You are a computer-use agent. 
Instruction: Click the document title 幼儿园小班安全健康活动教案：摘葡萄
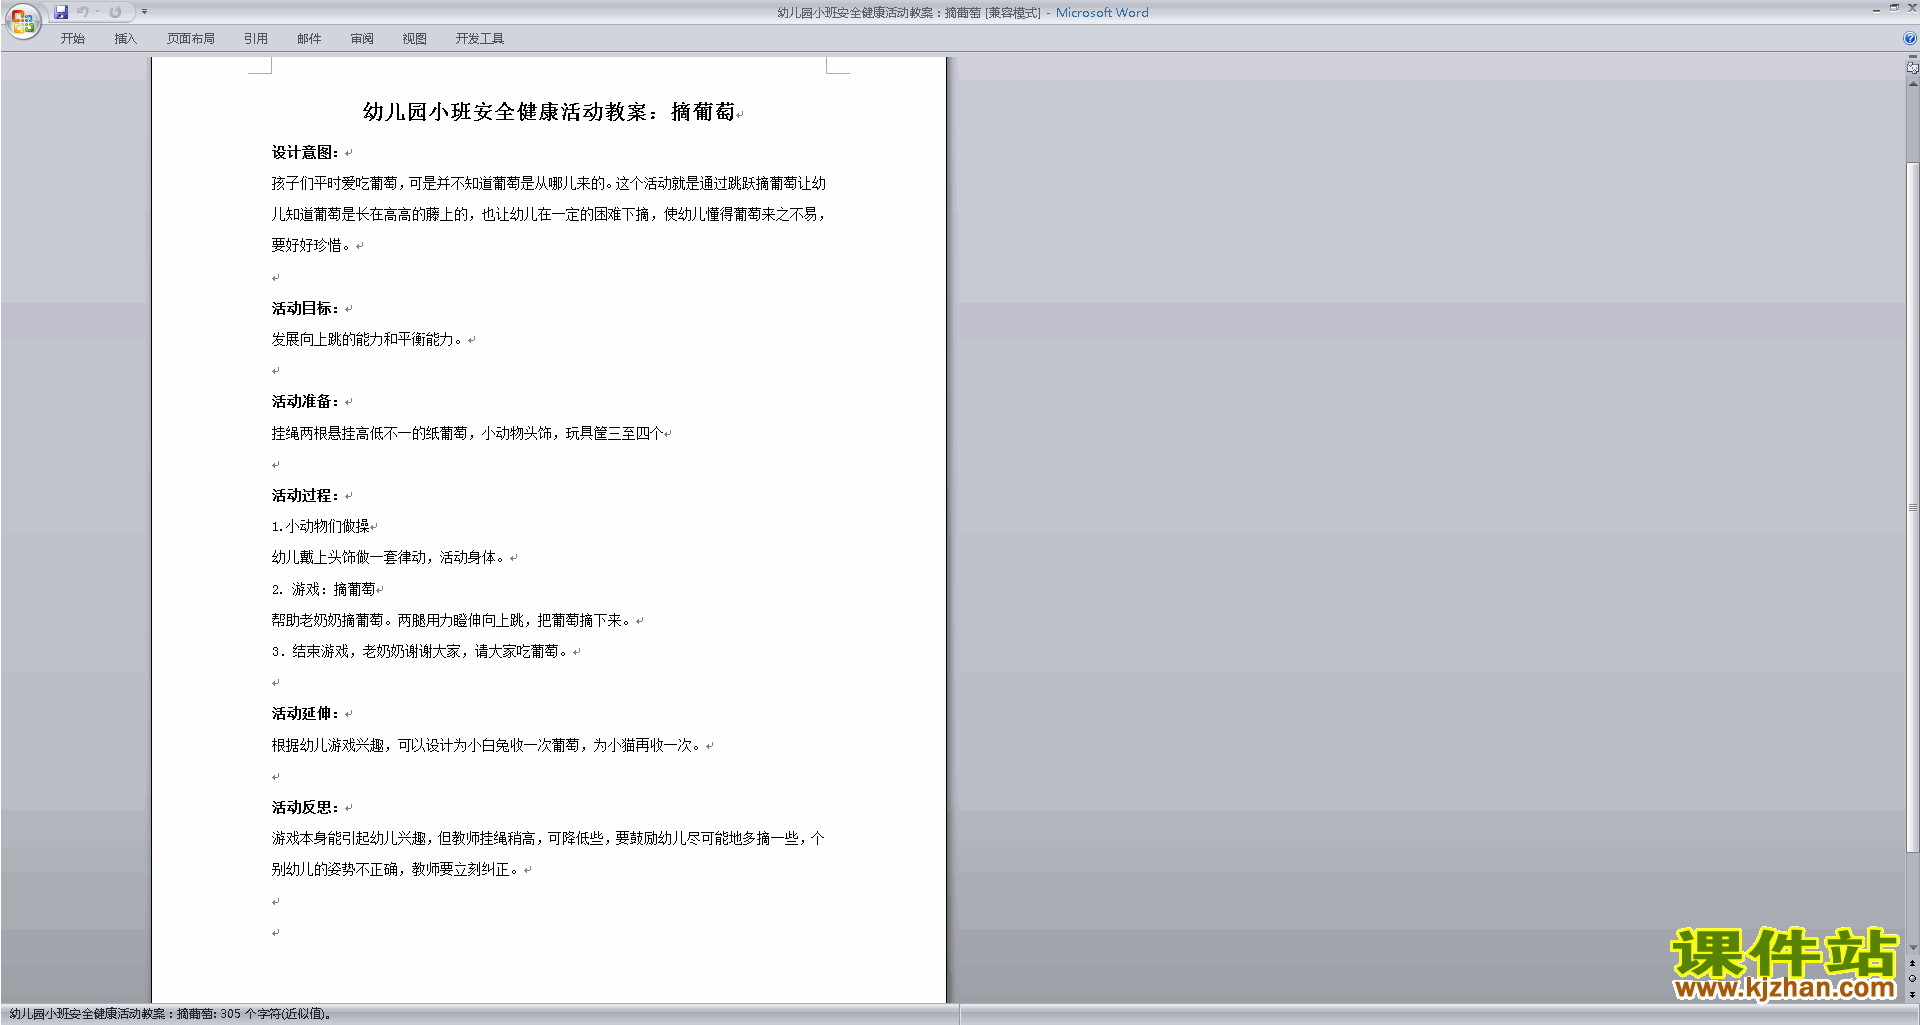point(549,112)
